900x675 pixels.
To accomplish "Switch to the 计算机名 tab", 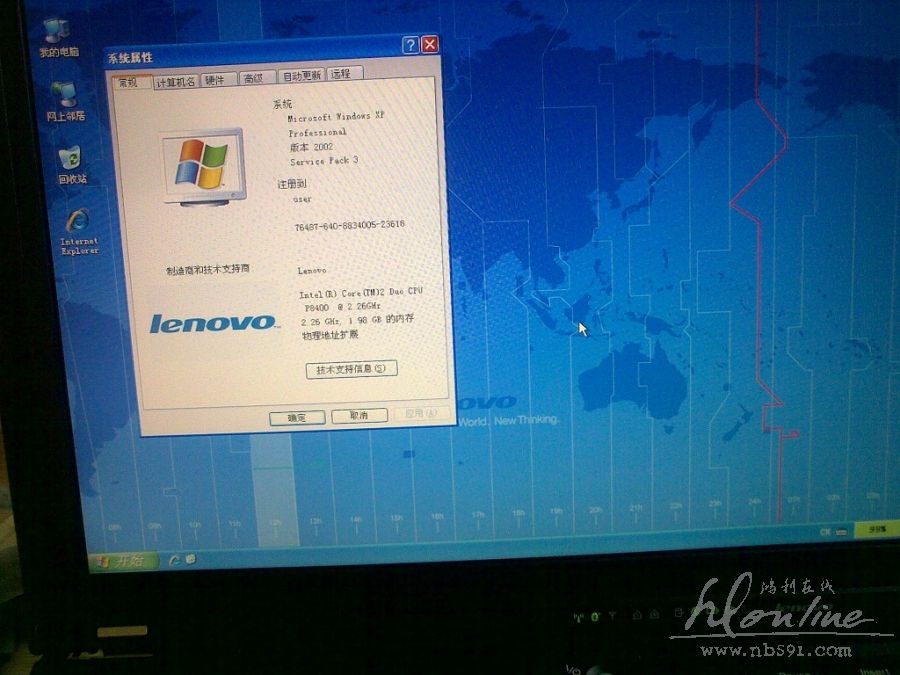I will [176, 82].
